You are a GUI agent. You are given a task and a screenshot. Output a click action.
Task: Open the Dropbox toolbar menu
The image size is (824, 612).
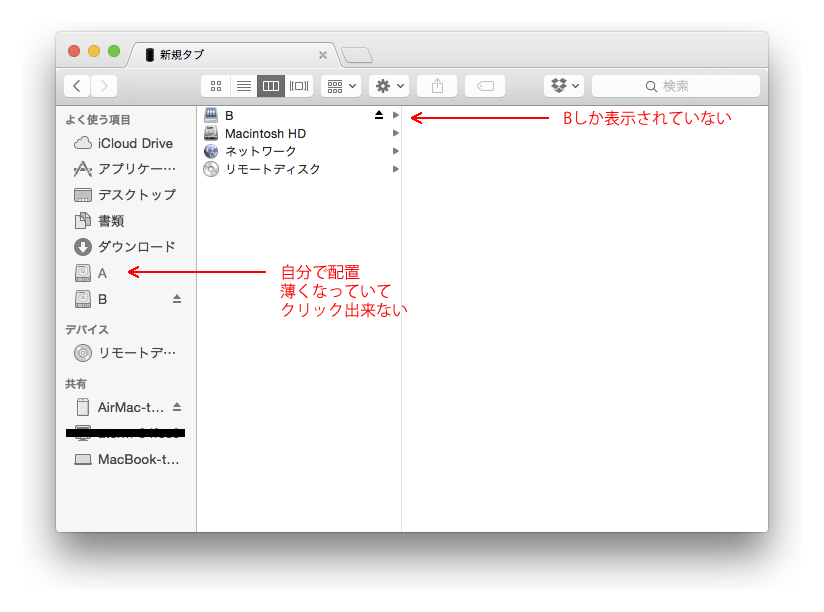[x=564, y=86]
